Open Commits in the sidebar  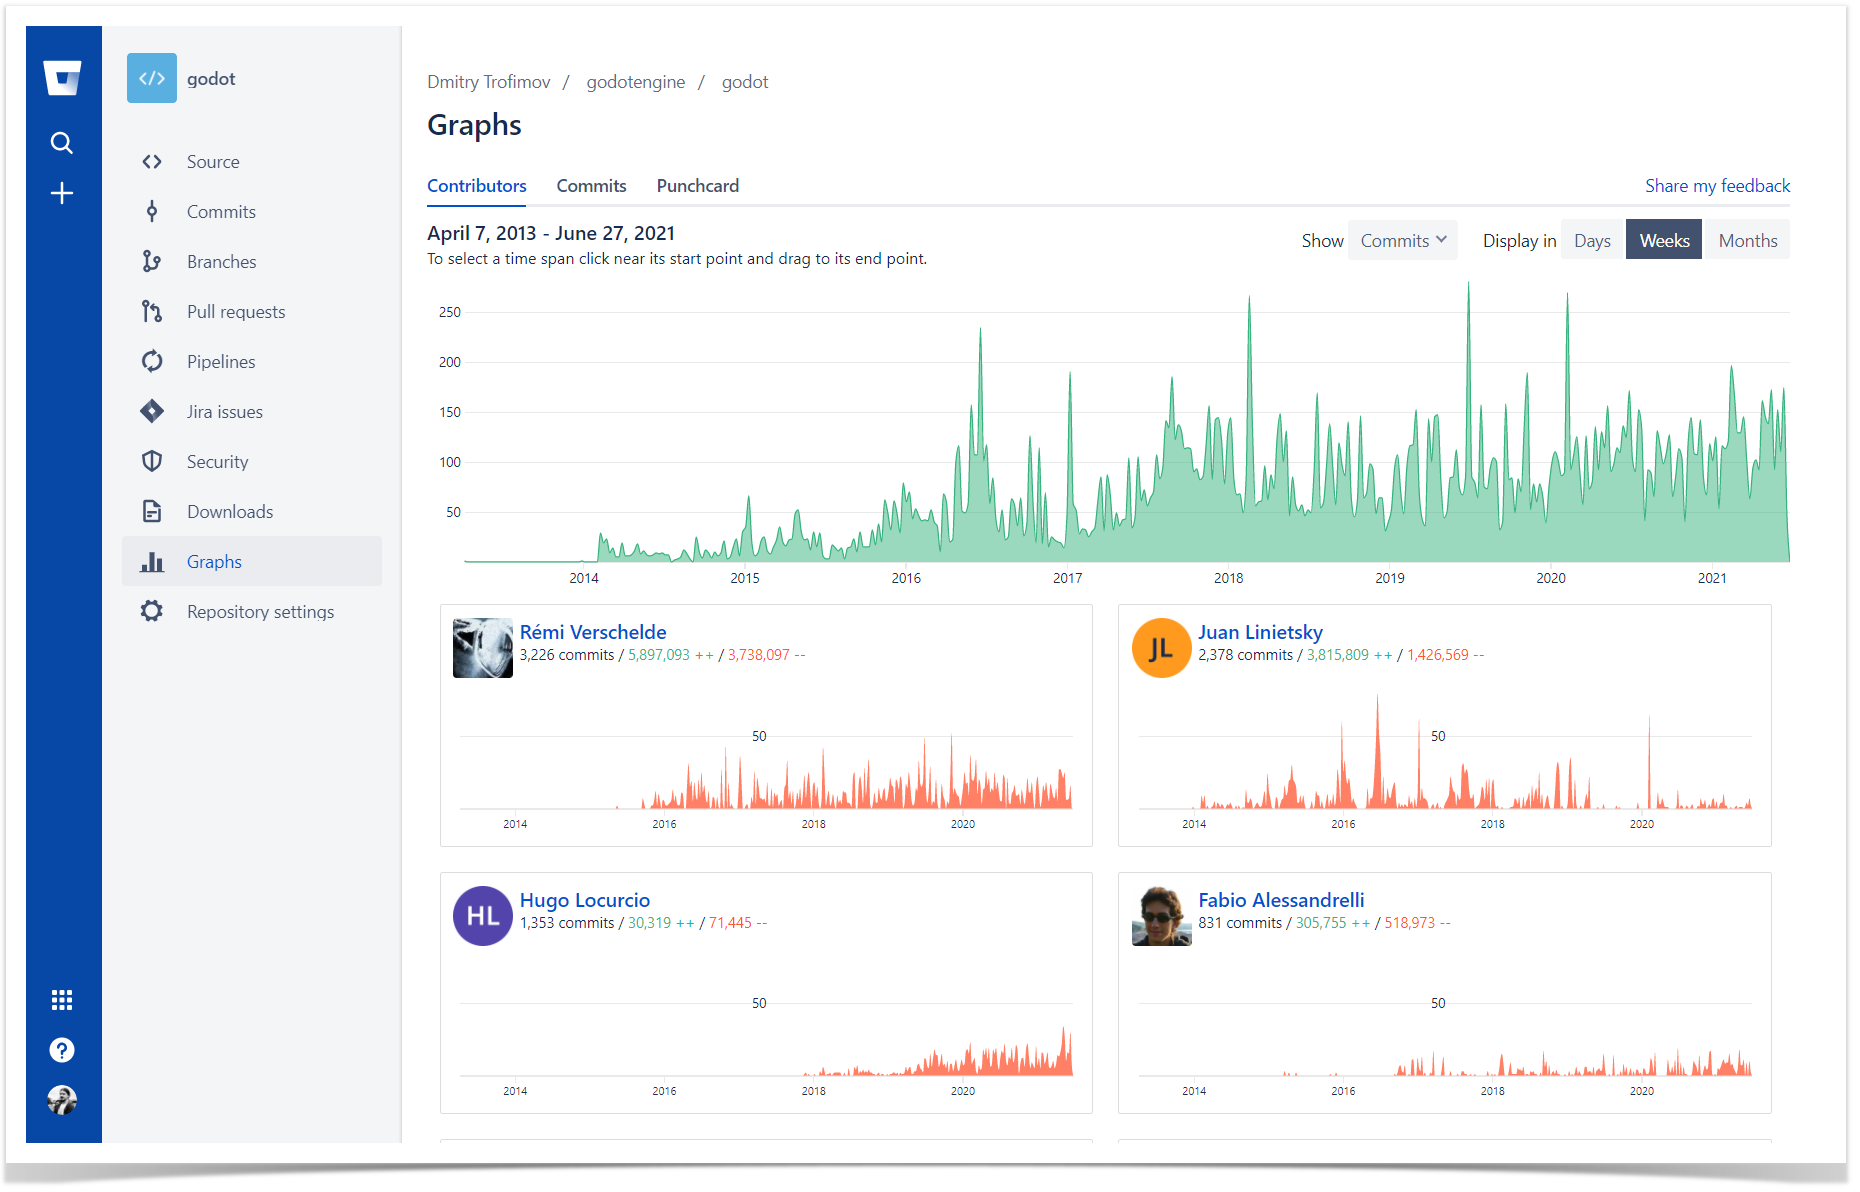tap(252, 211)
